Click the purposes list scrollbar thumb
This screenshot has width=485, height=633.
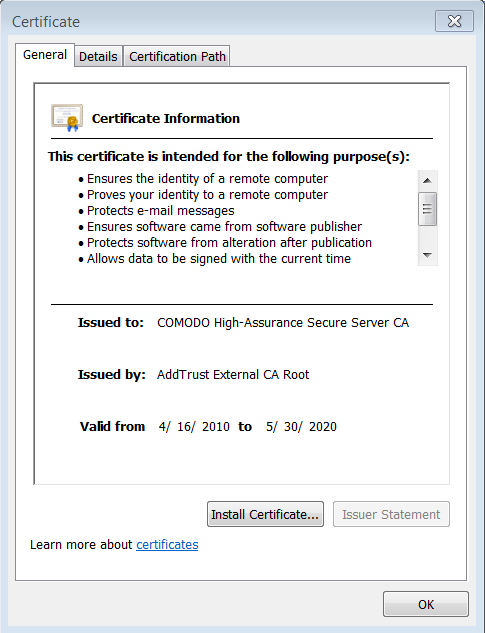click(427, 209)
